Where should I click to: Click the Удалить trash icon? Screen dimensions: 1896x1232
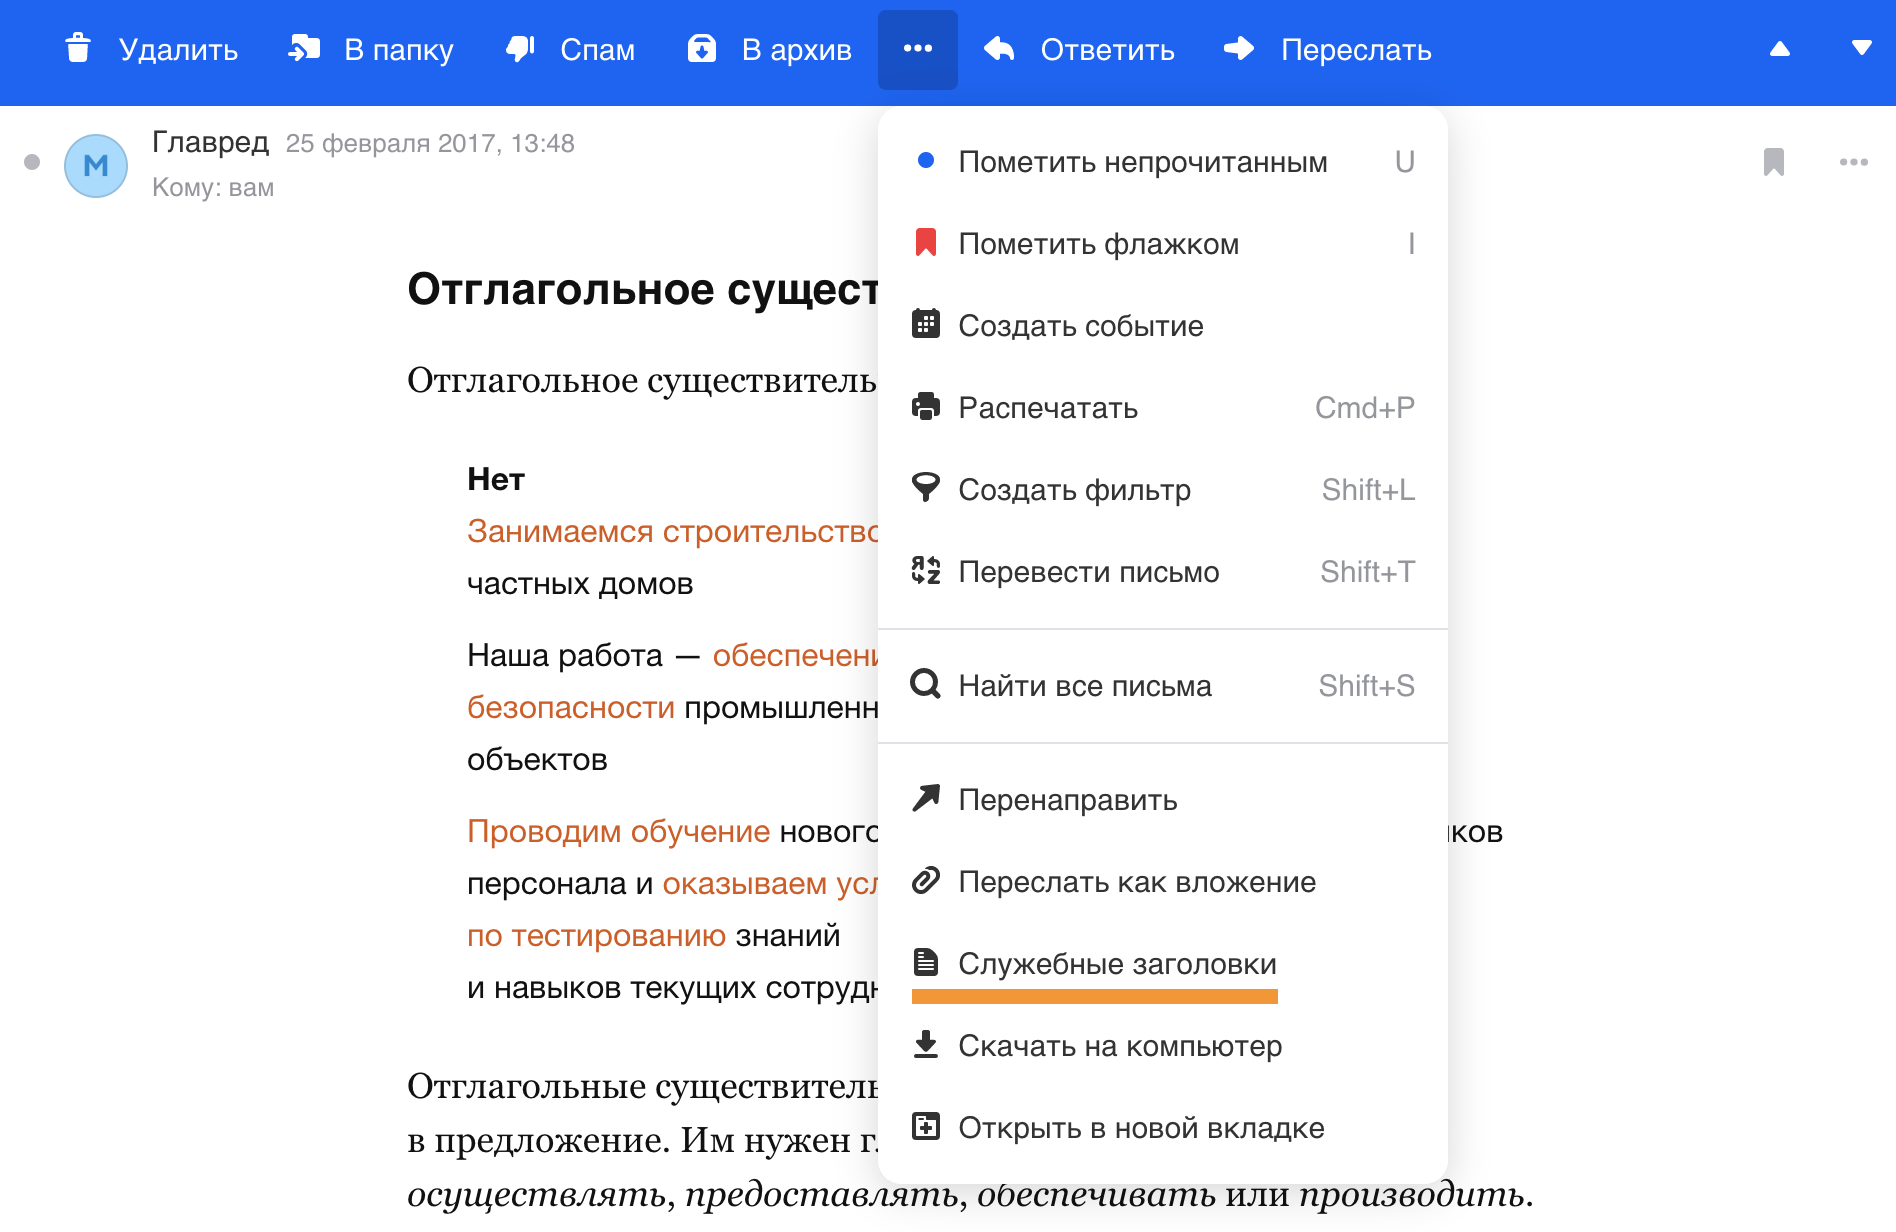pos(78,48)
